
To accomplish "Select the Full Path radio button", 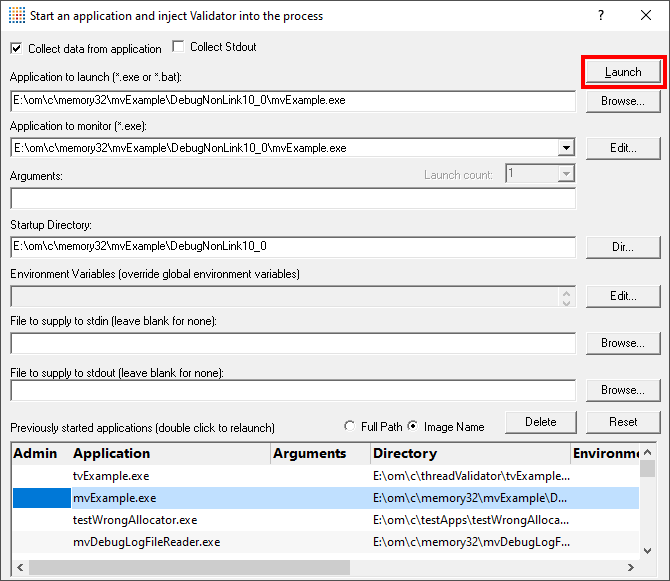I will pyautogui.click(x=350, y=426).
